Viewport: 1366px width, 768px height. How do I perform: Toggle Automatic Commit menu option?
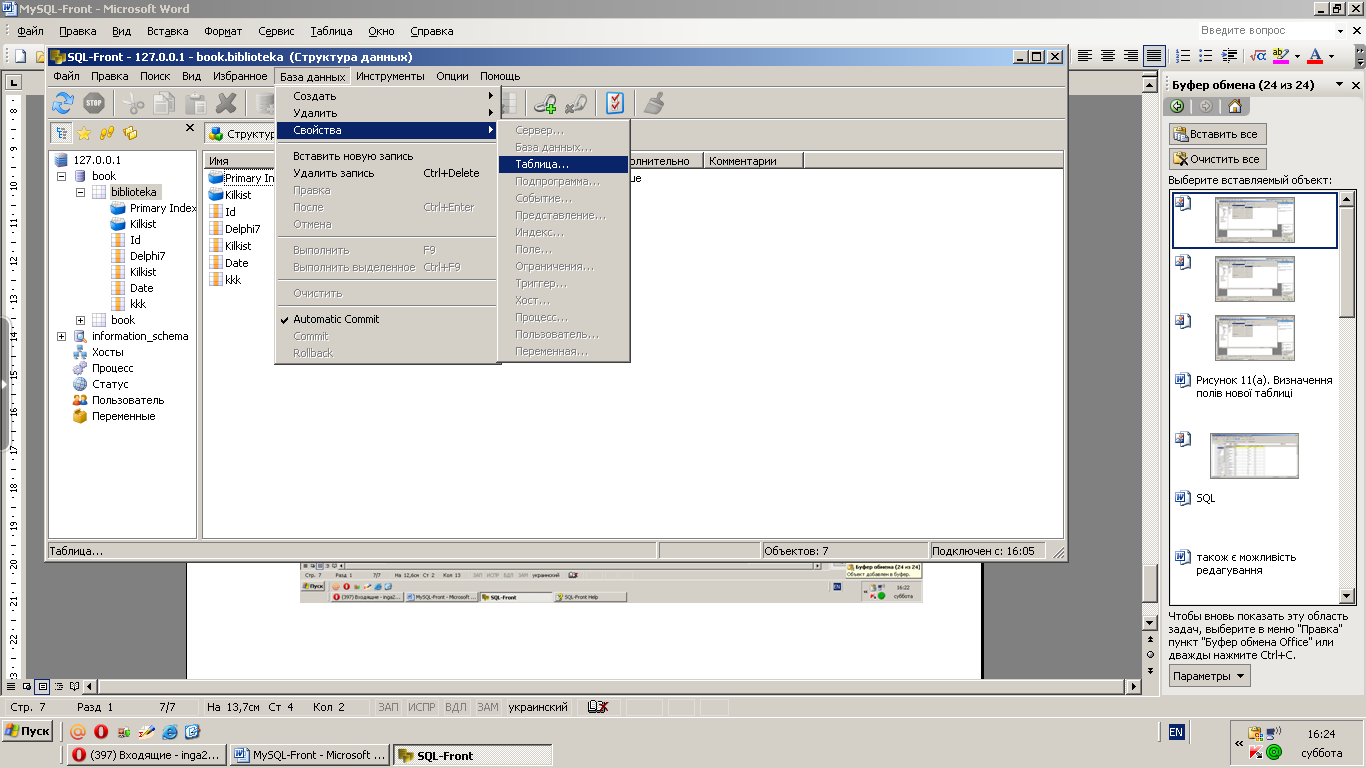(336, 319)
